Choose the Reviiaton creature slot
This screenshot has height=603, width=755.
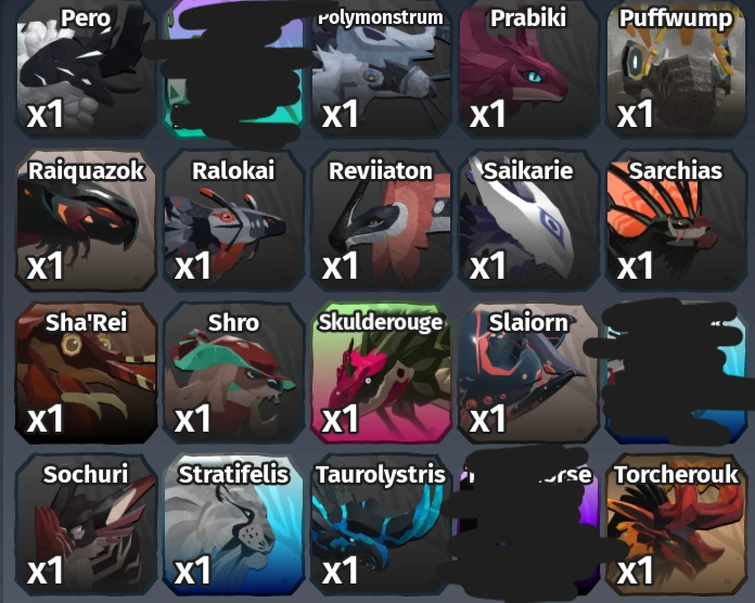pyautogui.click(x=381, y=220)
